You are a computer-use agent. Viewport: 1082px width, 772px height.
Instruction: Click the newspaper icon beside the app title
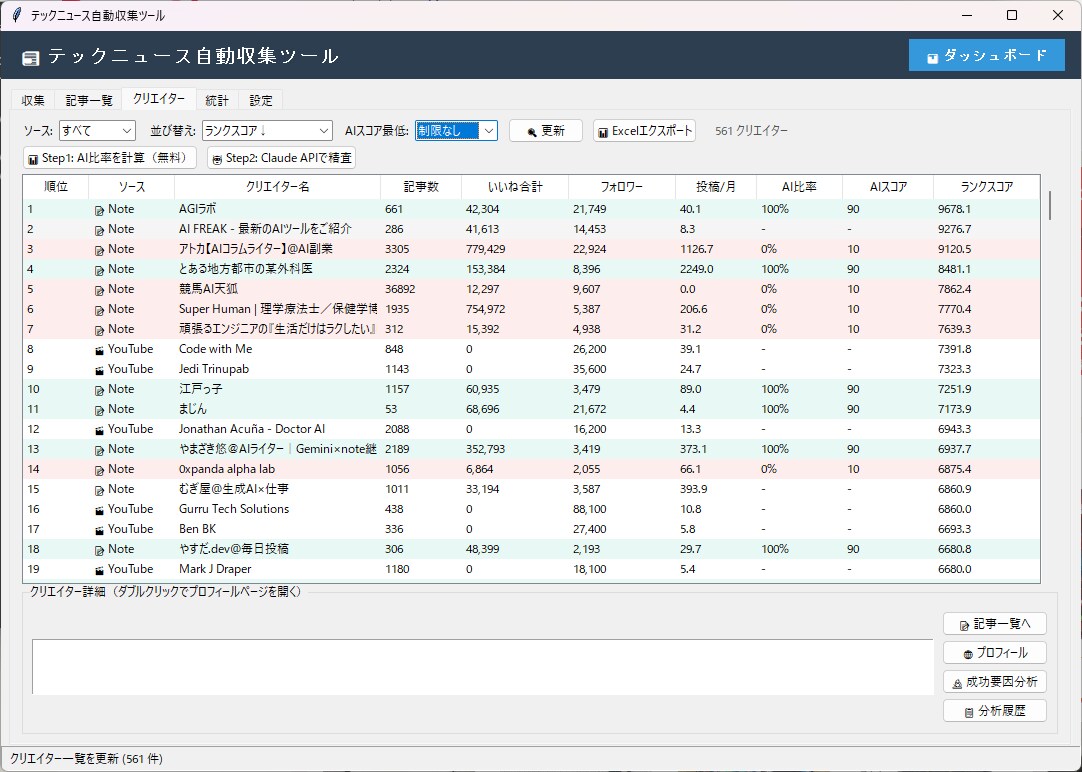tap(30, 59)
